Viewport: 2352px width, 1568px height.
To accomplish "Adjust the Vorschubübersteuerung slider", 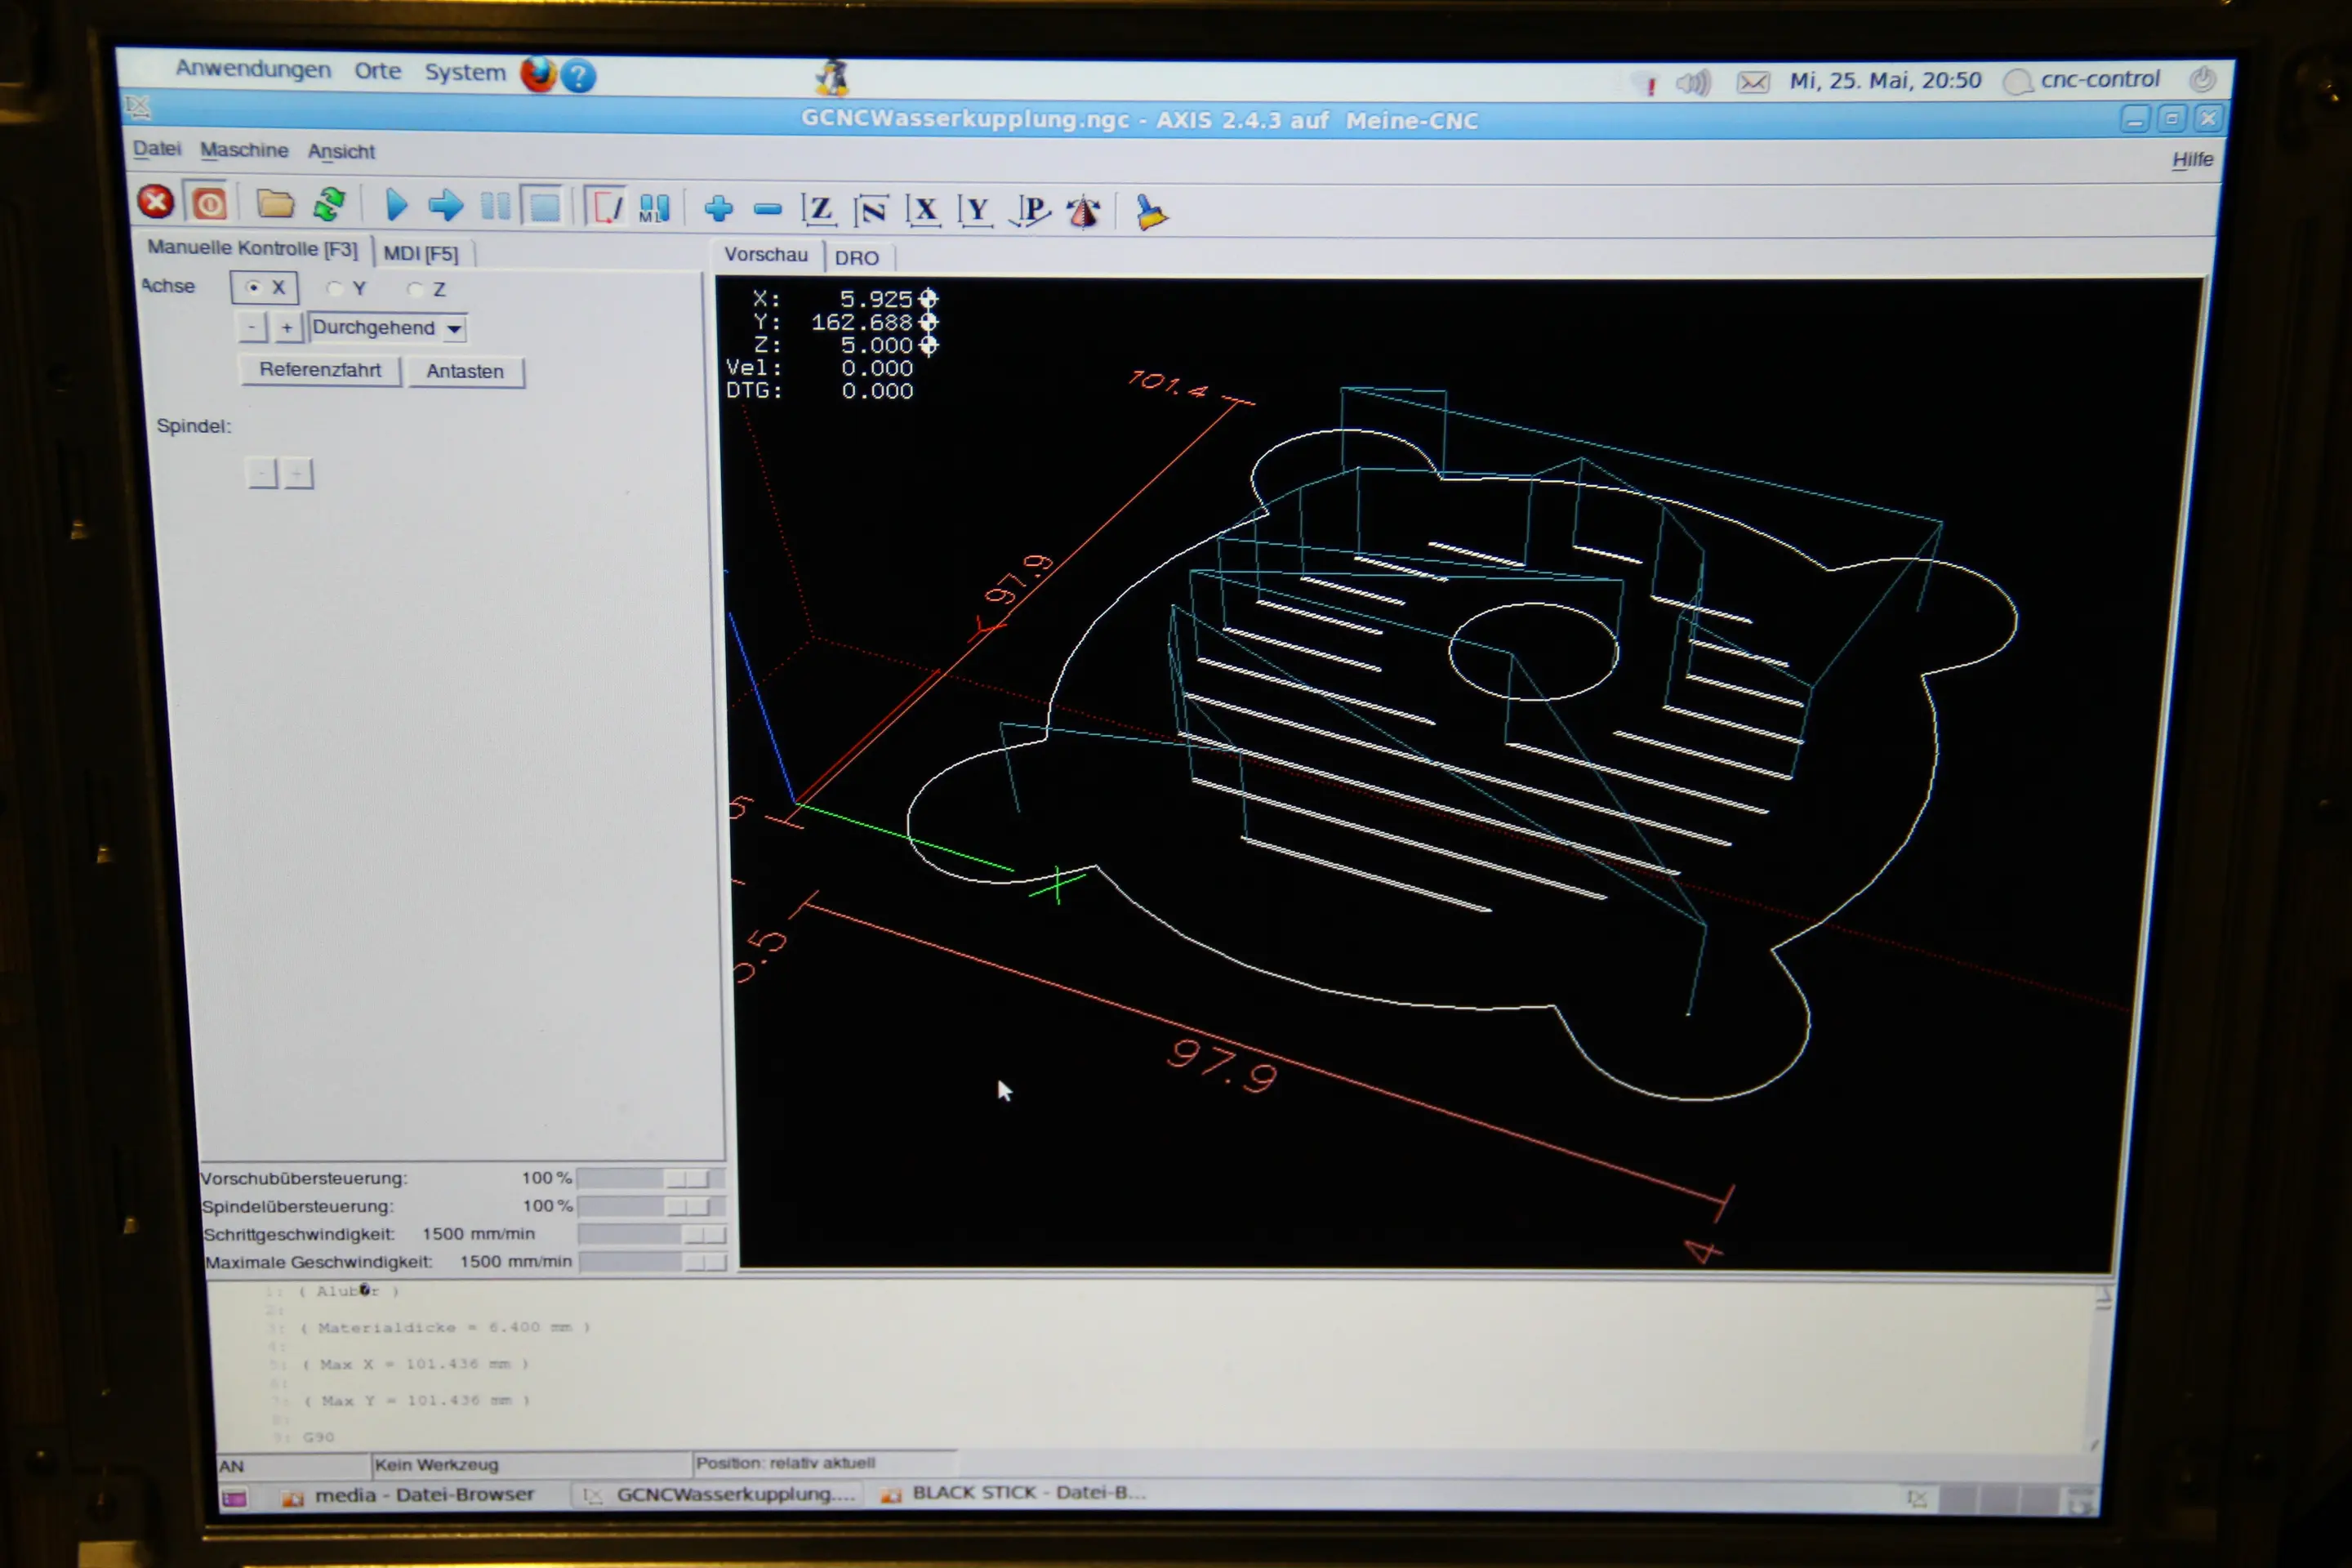I will [x=686, y=1178].
